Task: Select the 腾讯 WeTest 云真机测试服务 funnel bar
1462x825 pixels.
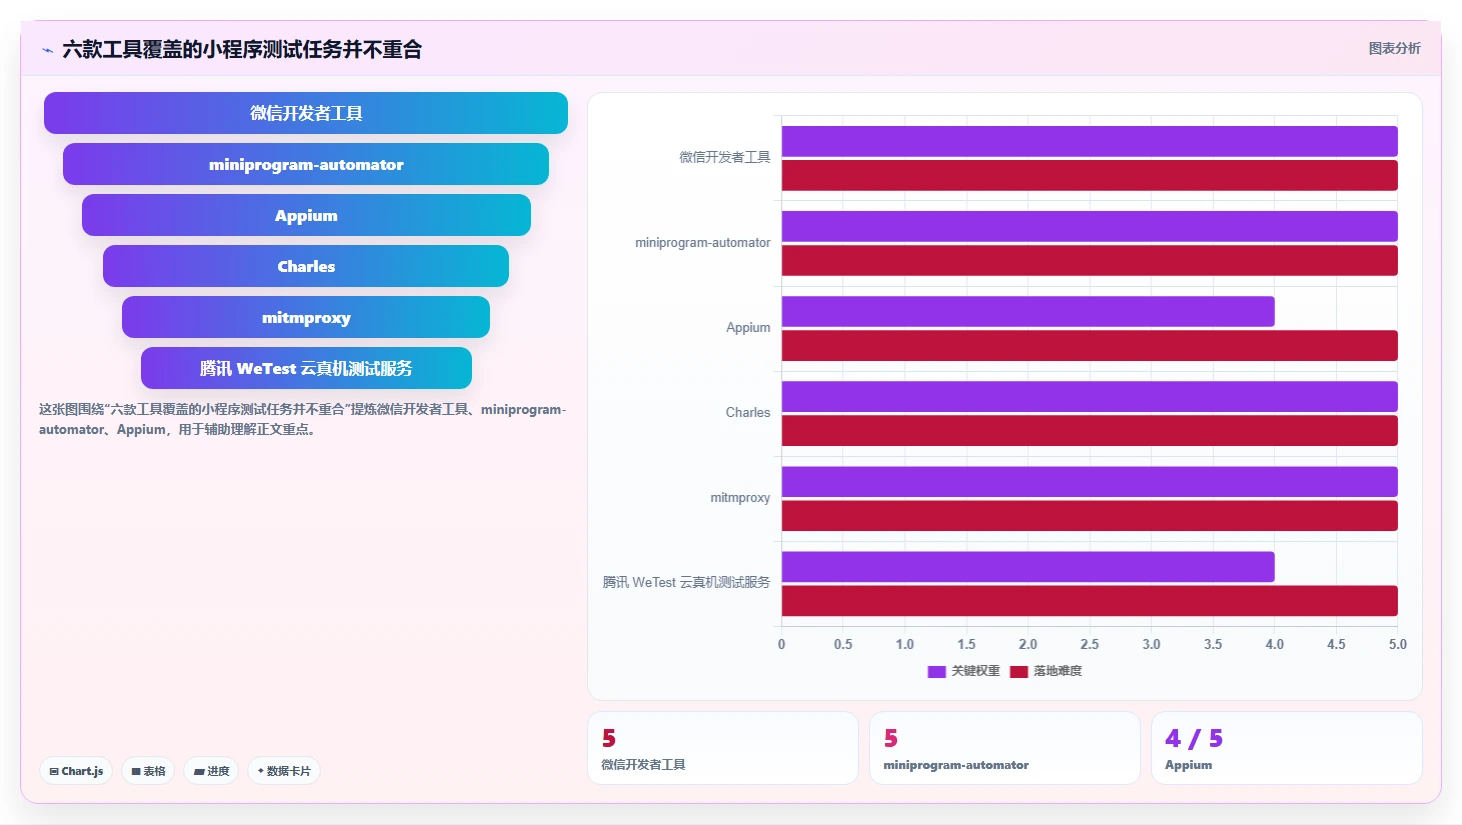Action: (306, 368)
